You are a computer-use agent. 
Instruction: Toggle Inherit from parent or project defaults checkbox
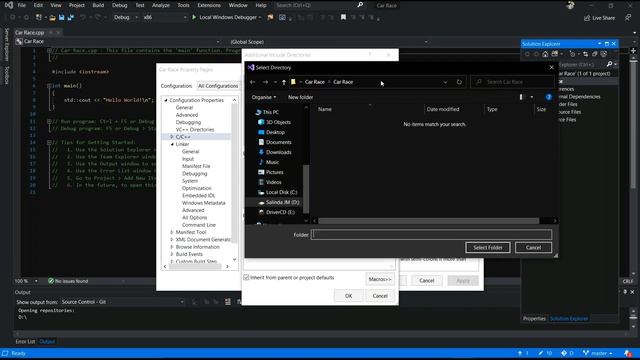click(246, 277)
